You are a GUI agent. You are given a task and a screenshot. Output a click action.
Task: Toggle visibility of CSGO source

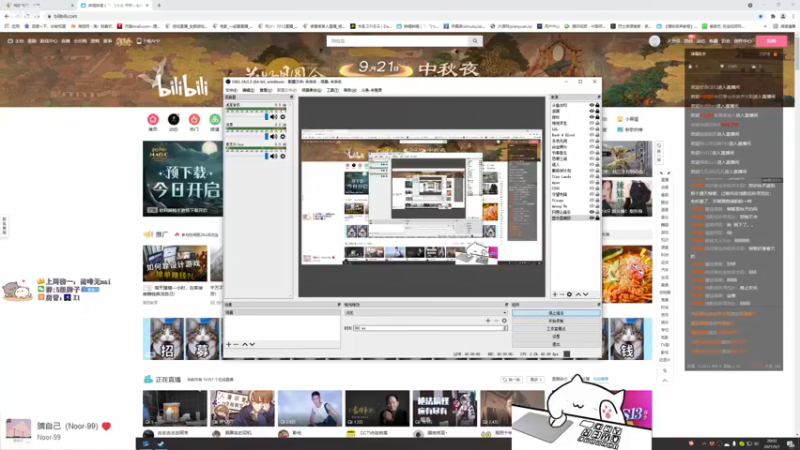tap(592, 188)
